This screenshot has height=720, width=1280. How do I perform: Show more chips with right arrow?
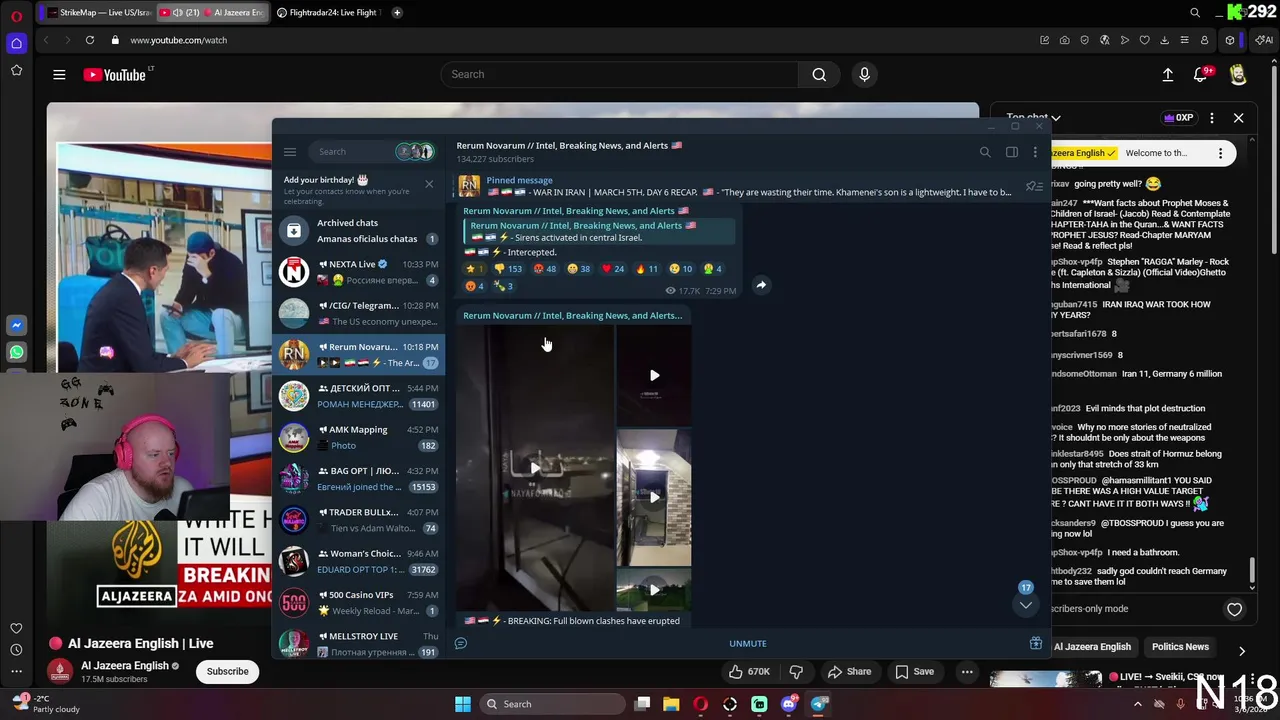[x=1242, y=651]
